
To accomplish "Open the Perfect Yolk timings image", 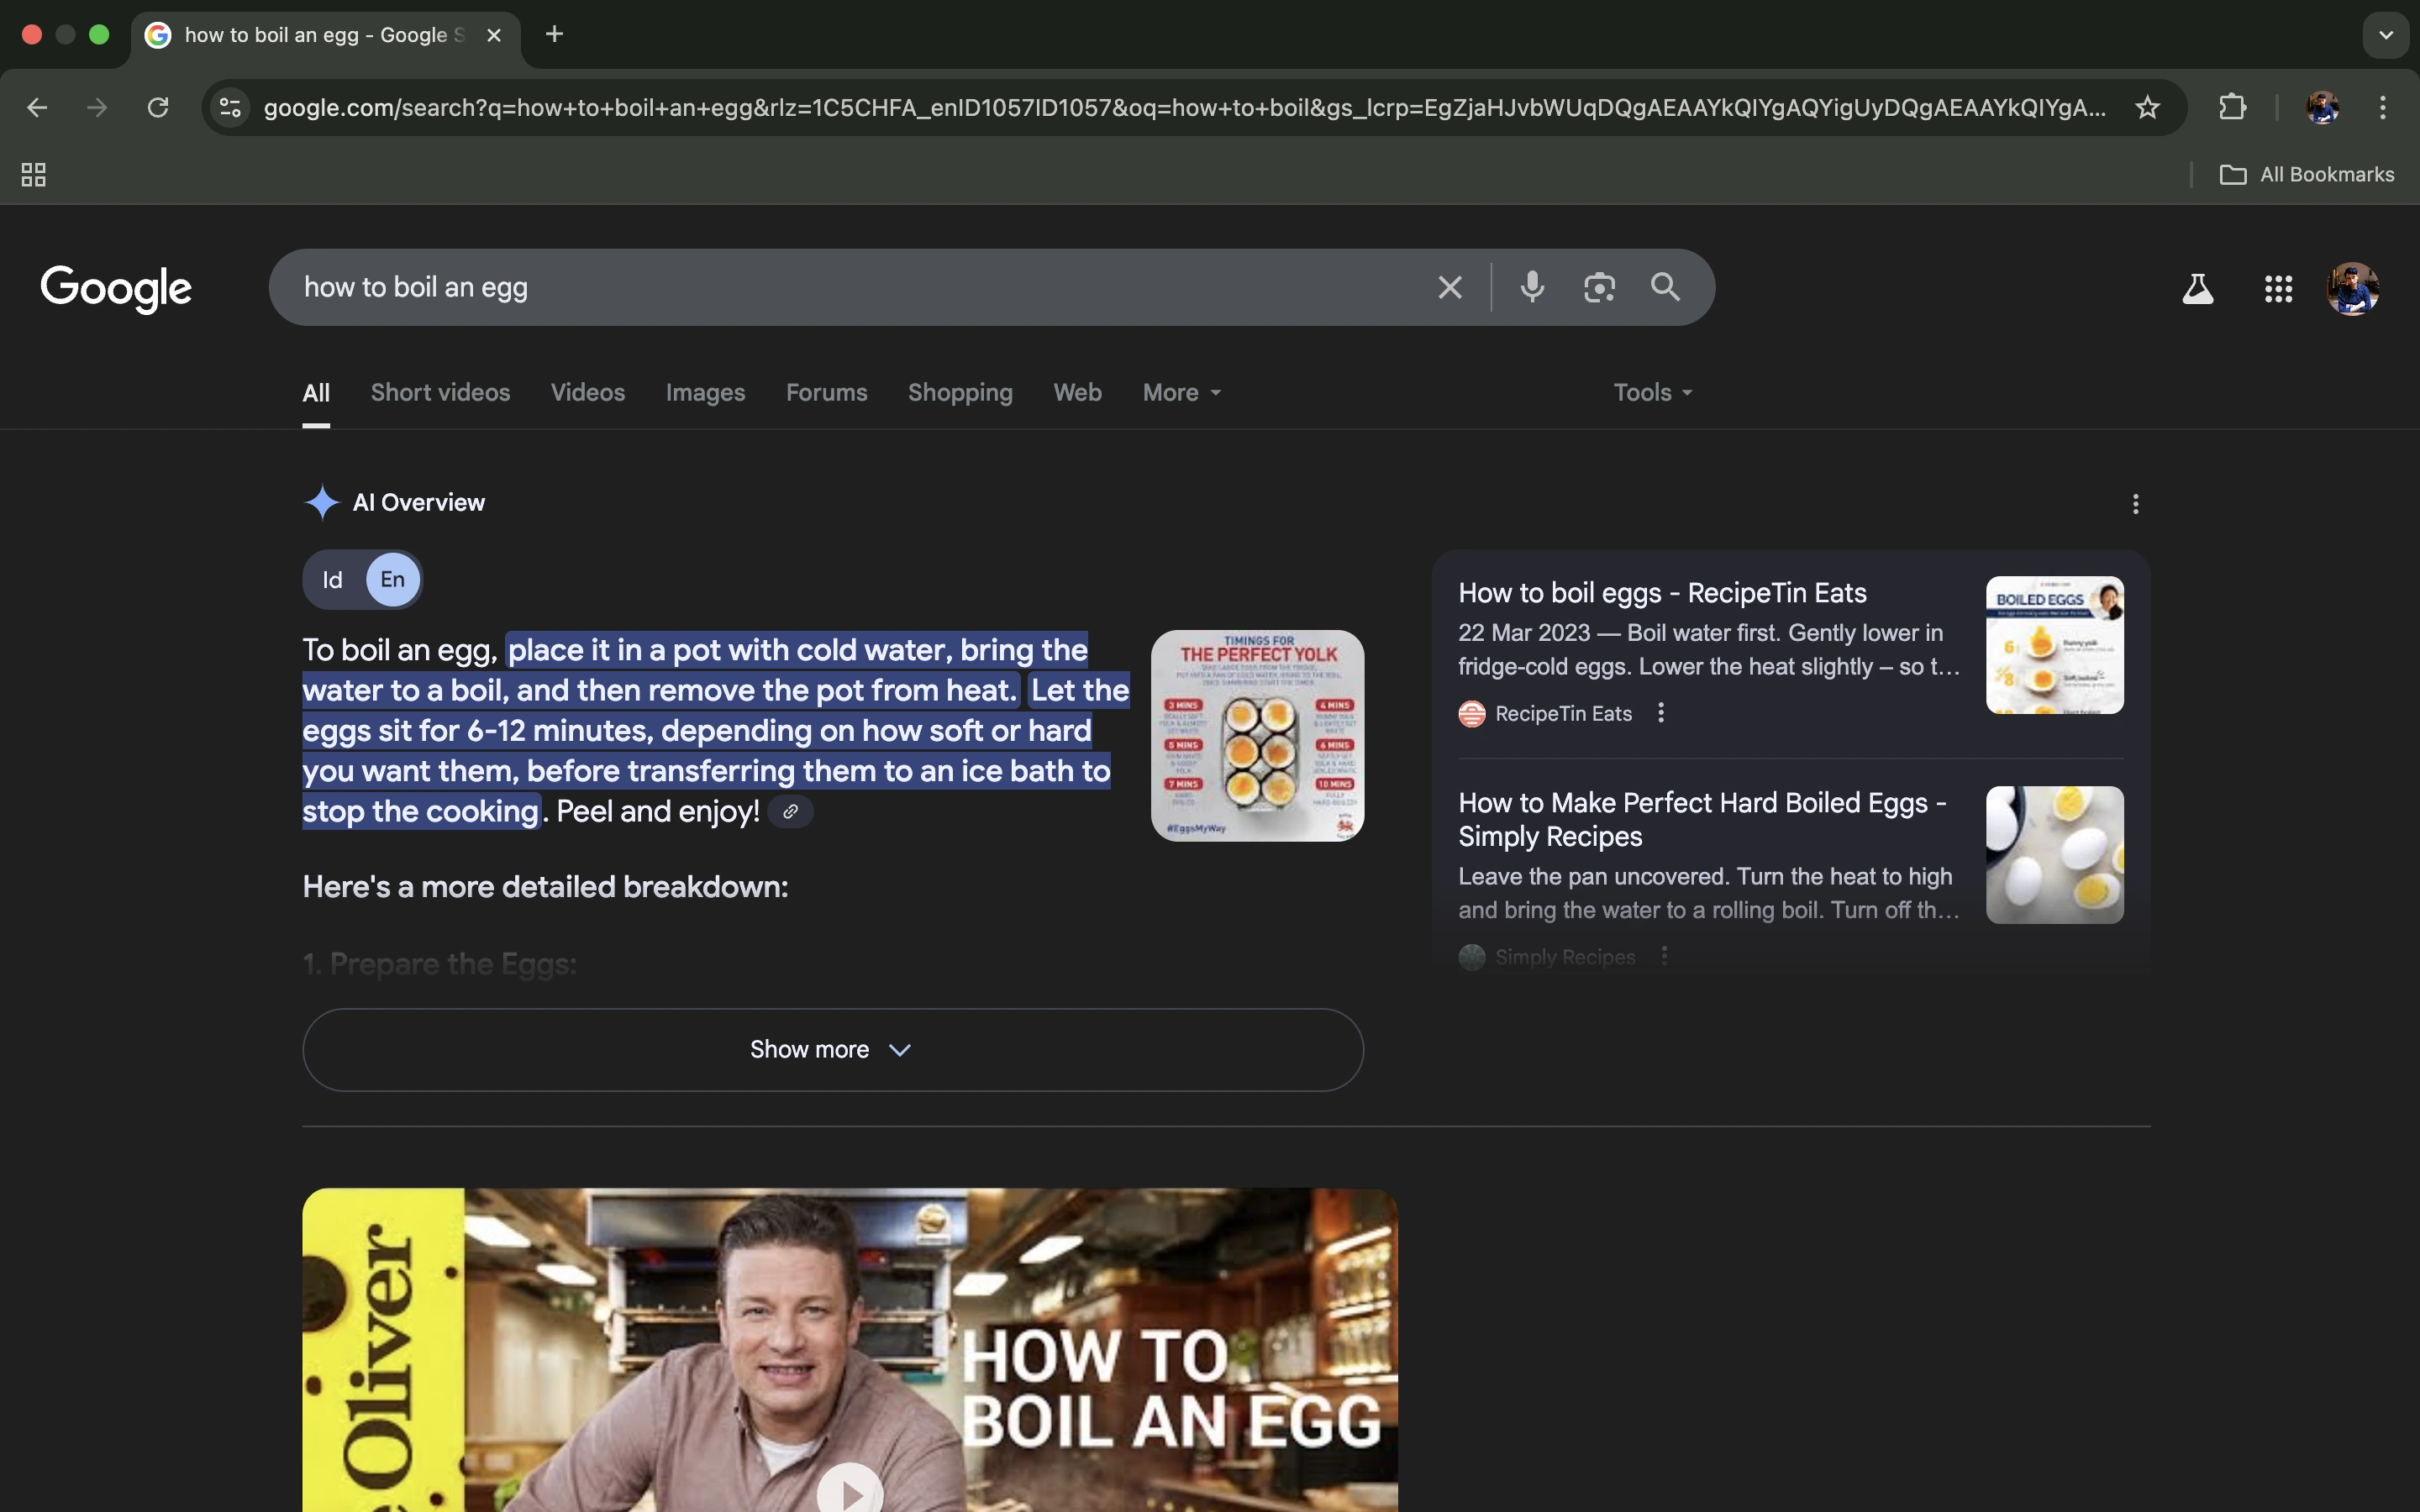I will [1257, 735].
